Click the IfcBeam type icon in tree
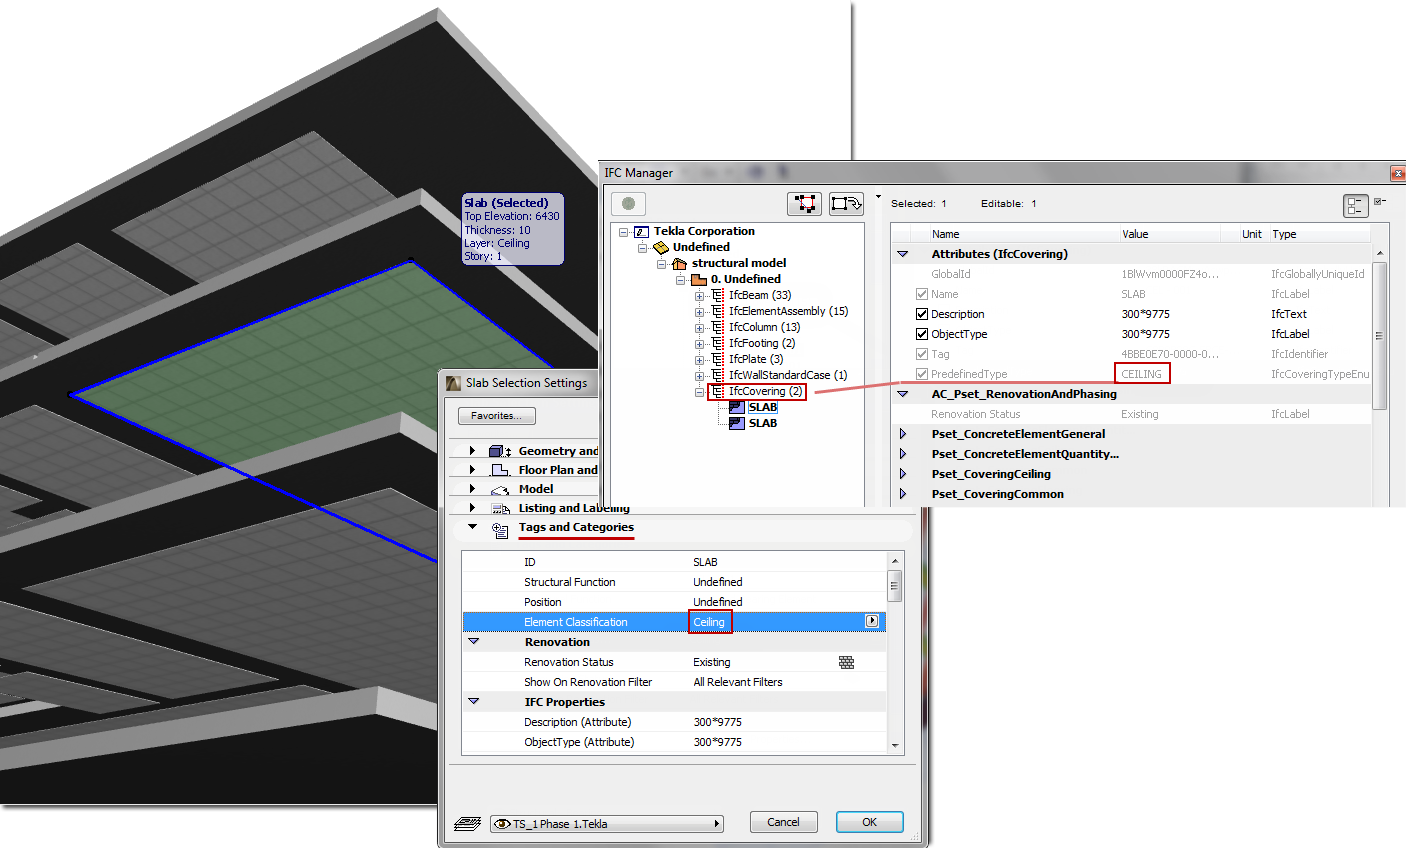The image size is (1406, 848). point(717,295)
